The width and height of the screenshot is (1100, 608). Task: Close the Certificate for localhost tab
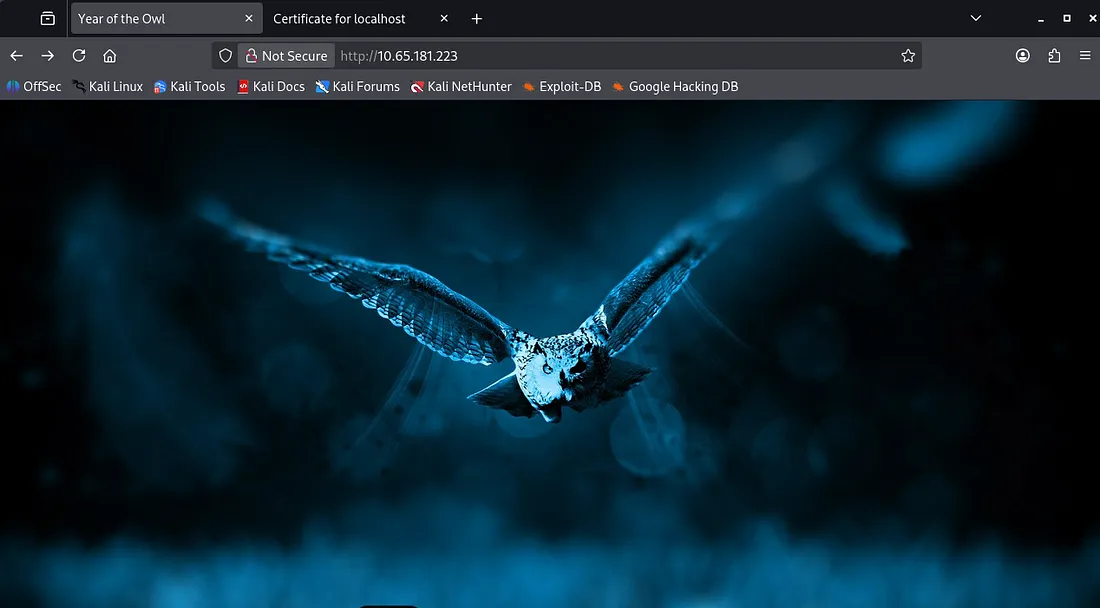tap(444, 19)
